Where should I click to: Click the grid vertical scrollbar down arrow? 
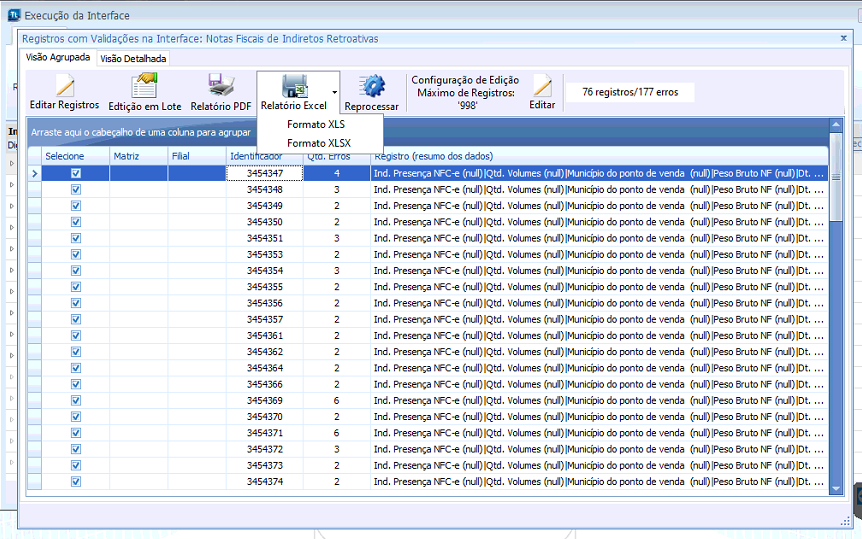(836, 487)
